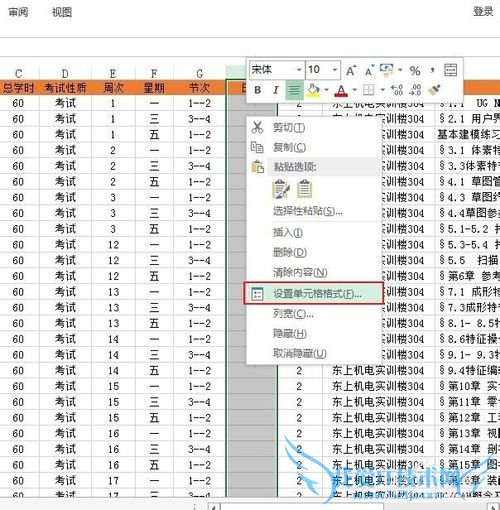Toggle Italic in mini toolbar
The image size is (500, 510).
pos(275,90)
